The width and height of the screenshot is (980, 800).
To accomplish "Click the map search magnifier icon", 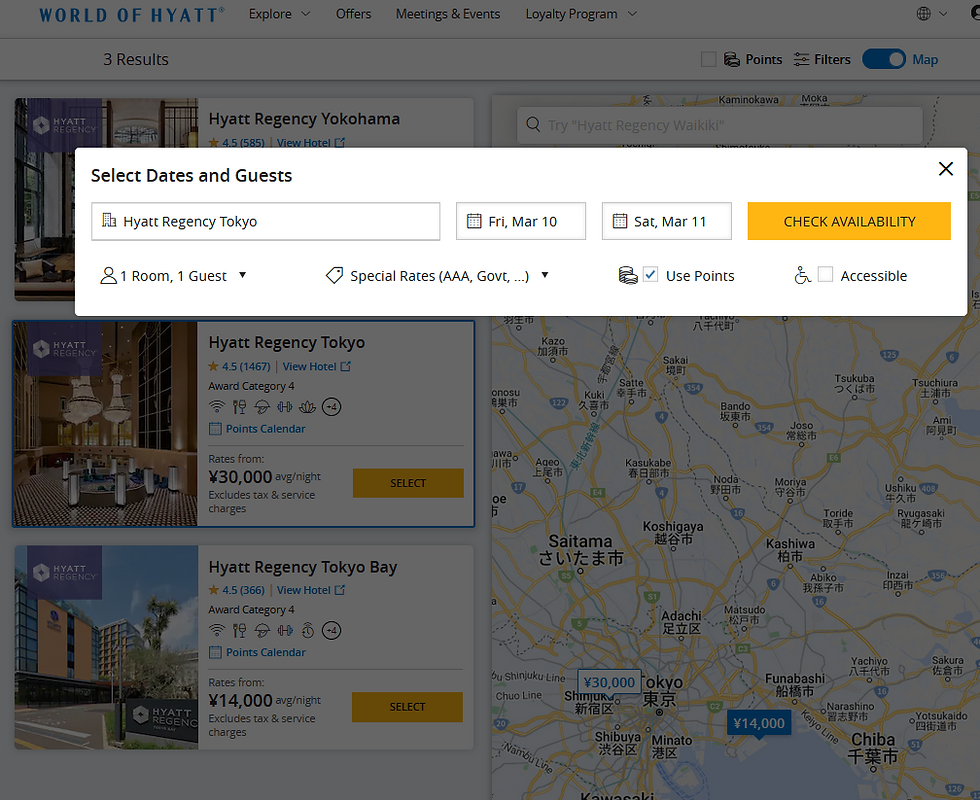I will click(533, 124).
